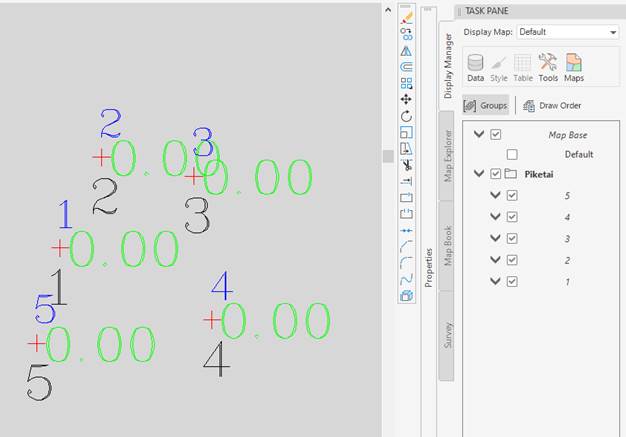The height and width of the screenshot is (437, 626).
Task: Click the Data icon in Display Manager
Action: [476, 67]
